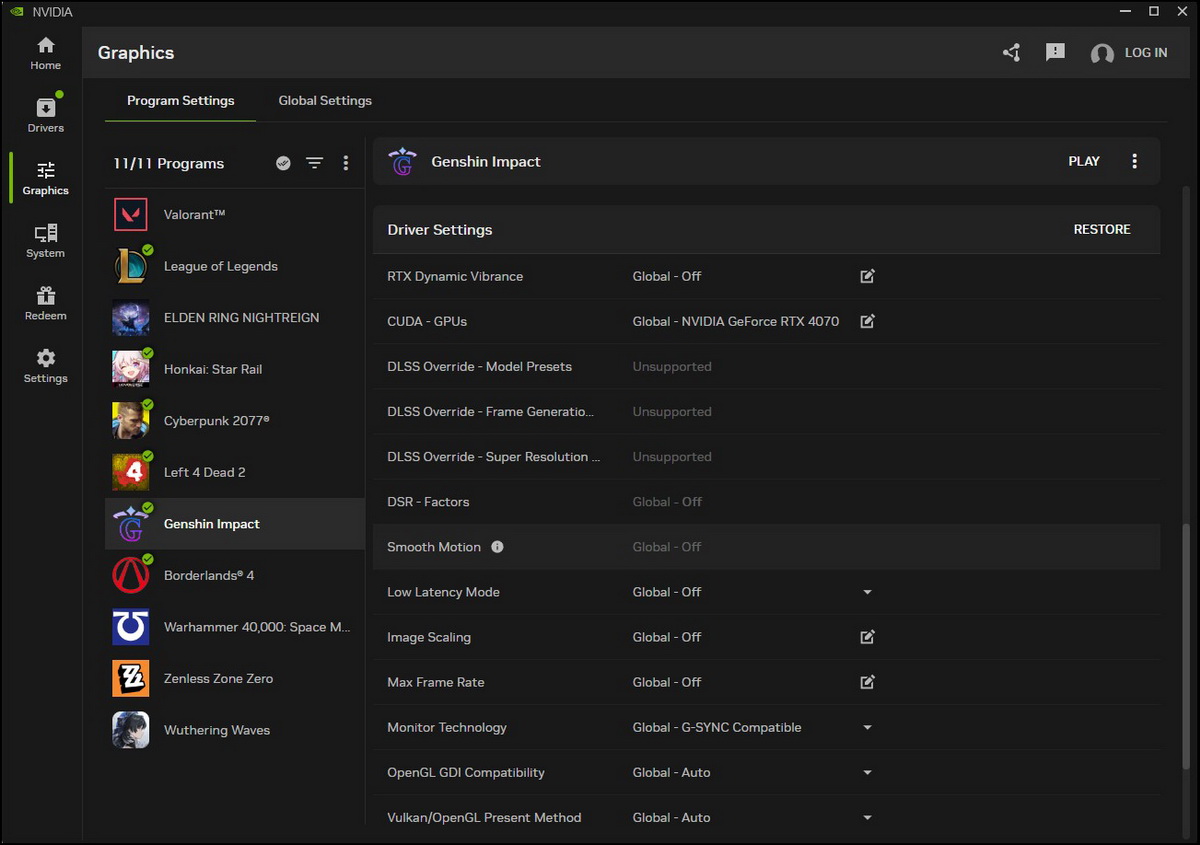This screenshot has height=845, width=1200.
Task: Click the DSR - Factors setting label
Action: 428,502
